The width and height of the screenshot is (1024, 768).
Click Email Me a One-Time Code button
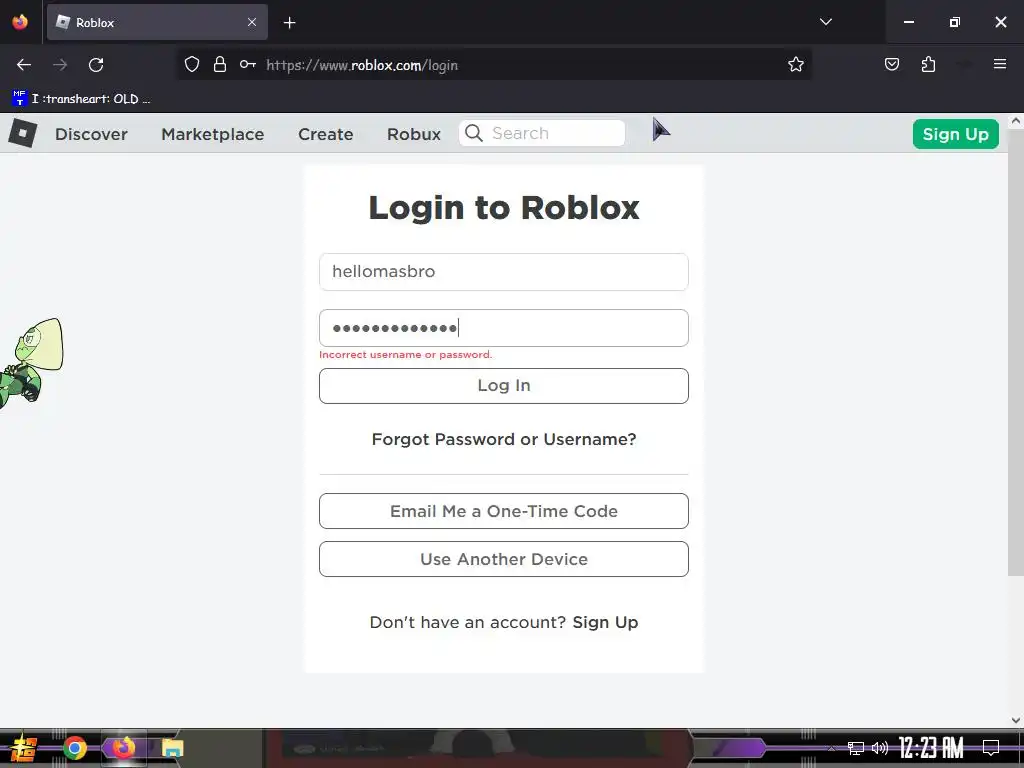pos(504,511)
